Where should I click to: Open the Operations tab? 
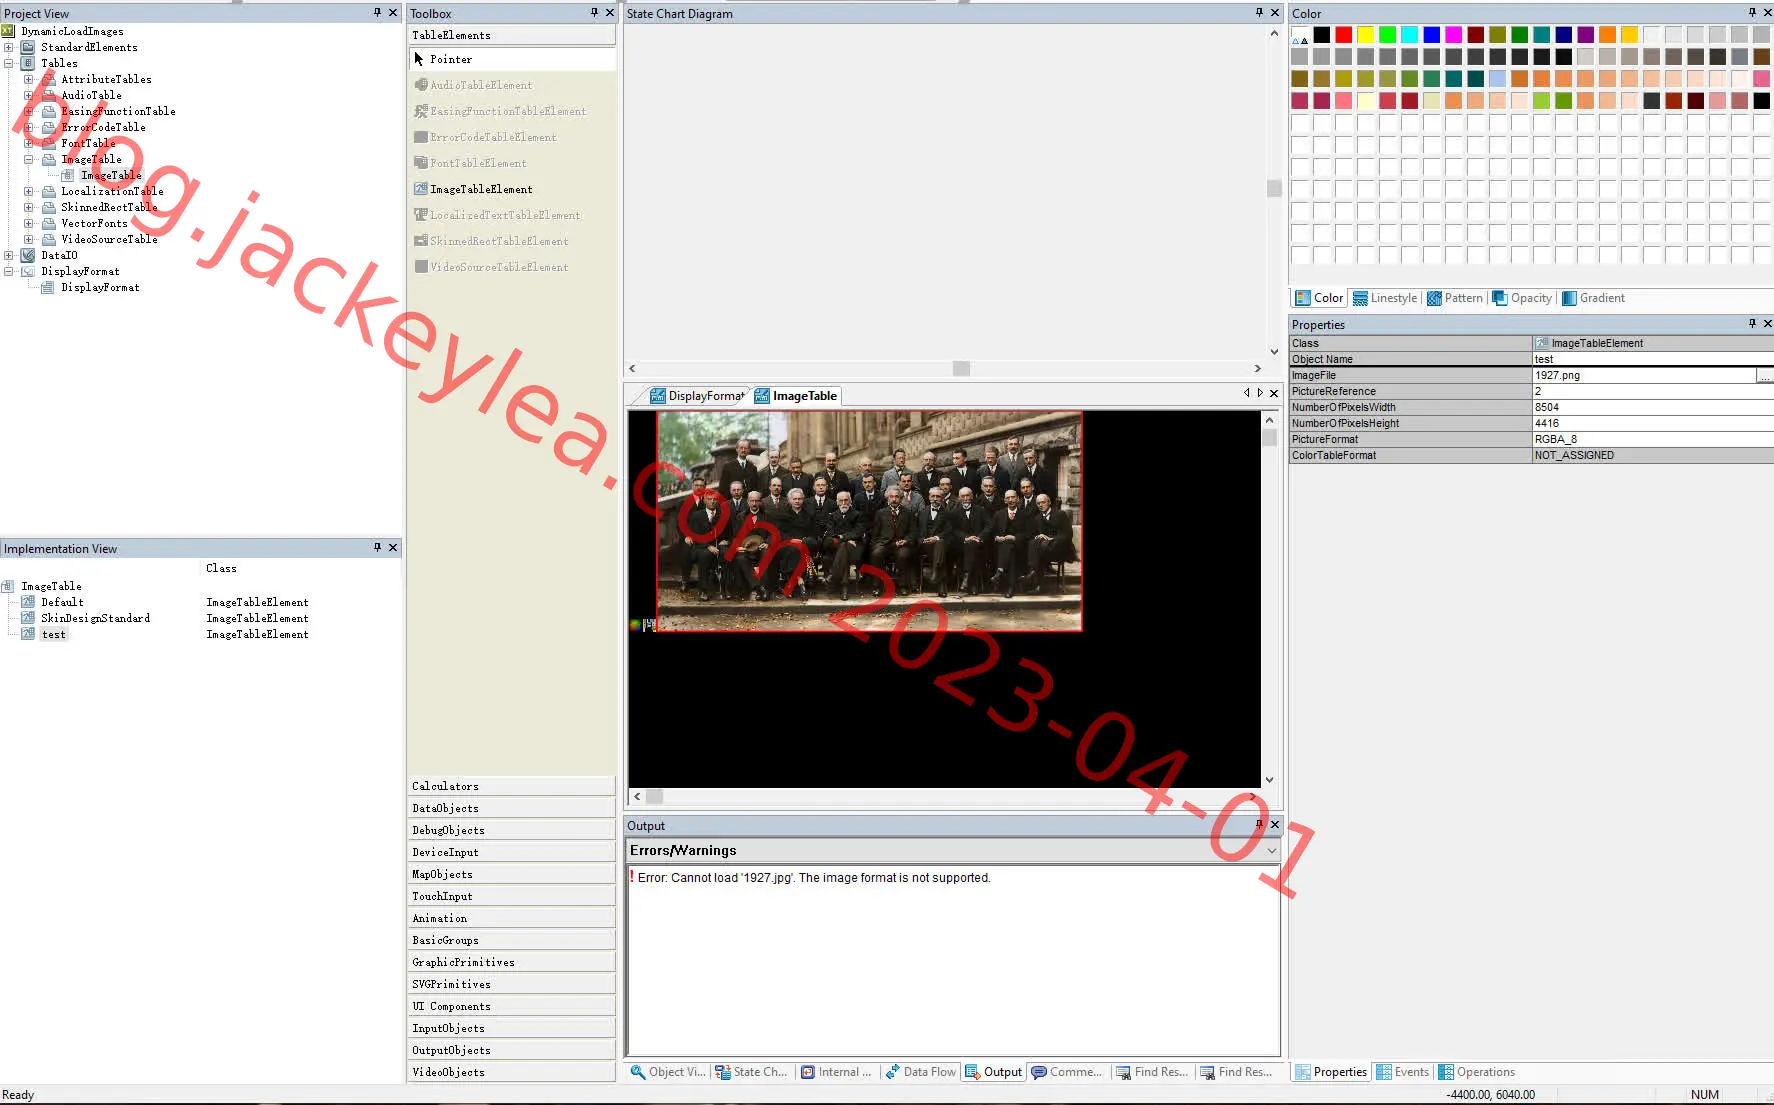pyautogui.click(x=1477, y=1072)
